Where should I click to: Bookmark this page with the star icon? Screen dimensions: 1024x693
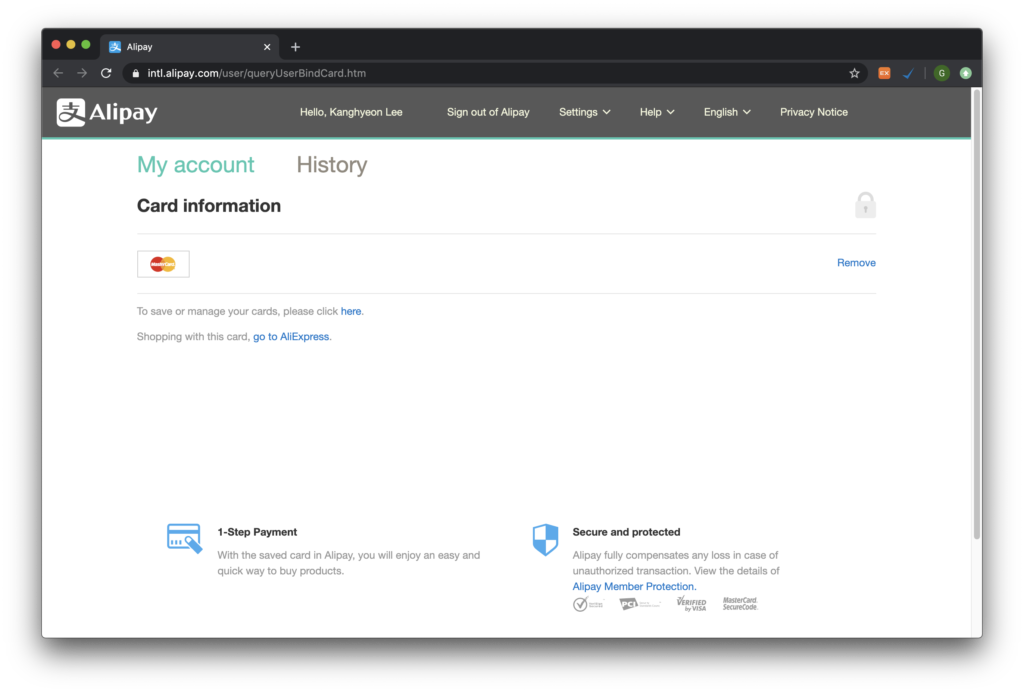click(854, 73)
